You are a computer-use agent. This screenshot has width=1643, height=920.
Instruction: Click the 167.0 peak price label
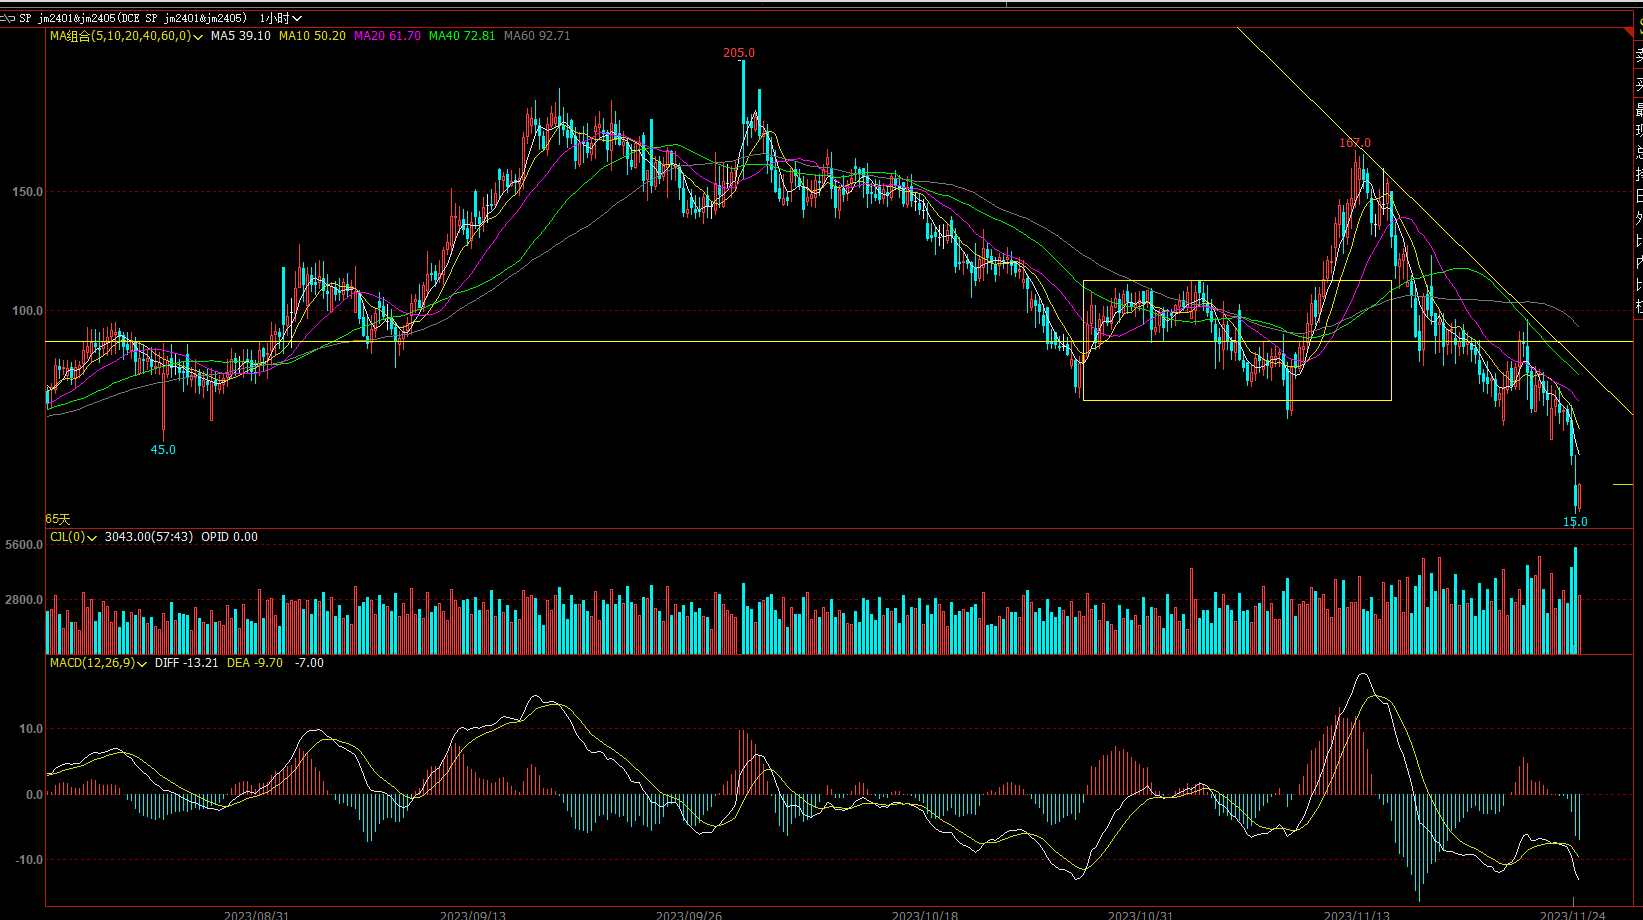tap(1355, 143)
